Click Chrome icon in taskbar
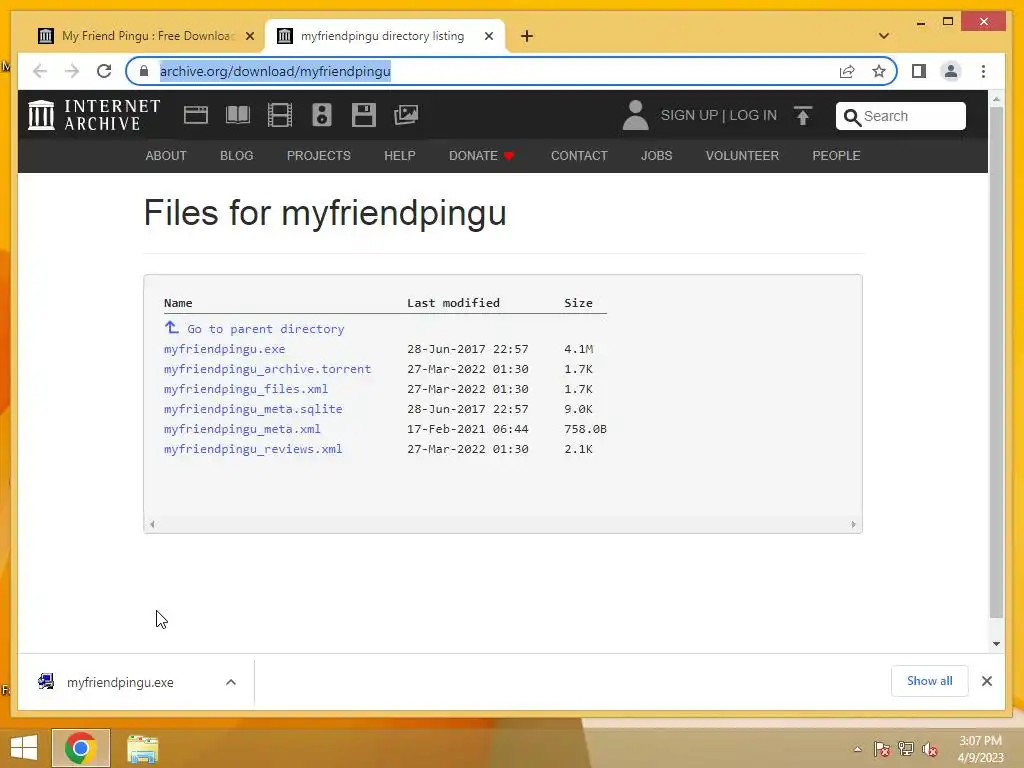This screenshot has width=1024, height=768. (x=81, y=748)
